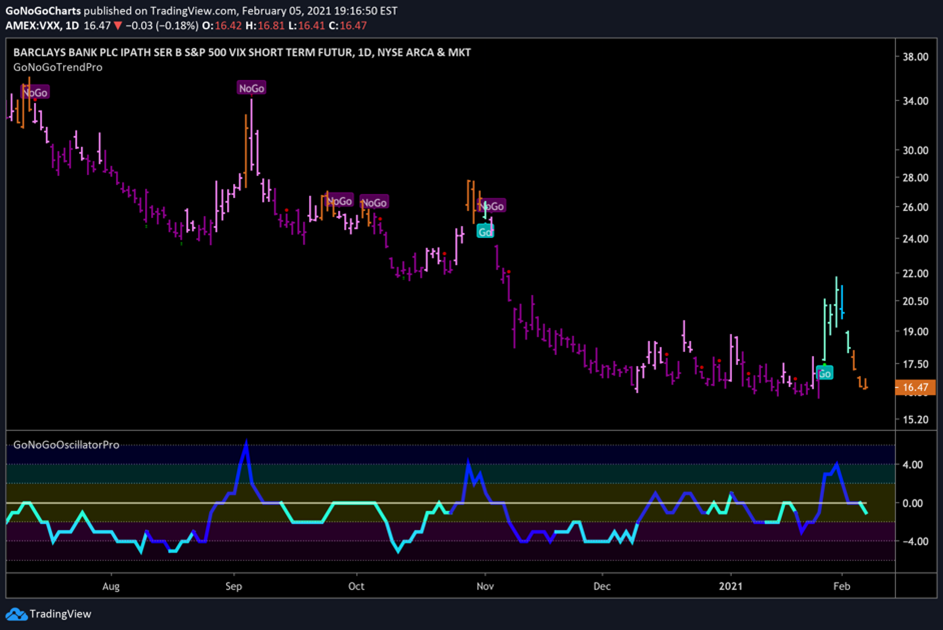The width and height of the screenshot is (943, 630).
Task: Click the 2021 label on time axis
Action: [x=731, y=586]
